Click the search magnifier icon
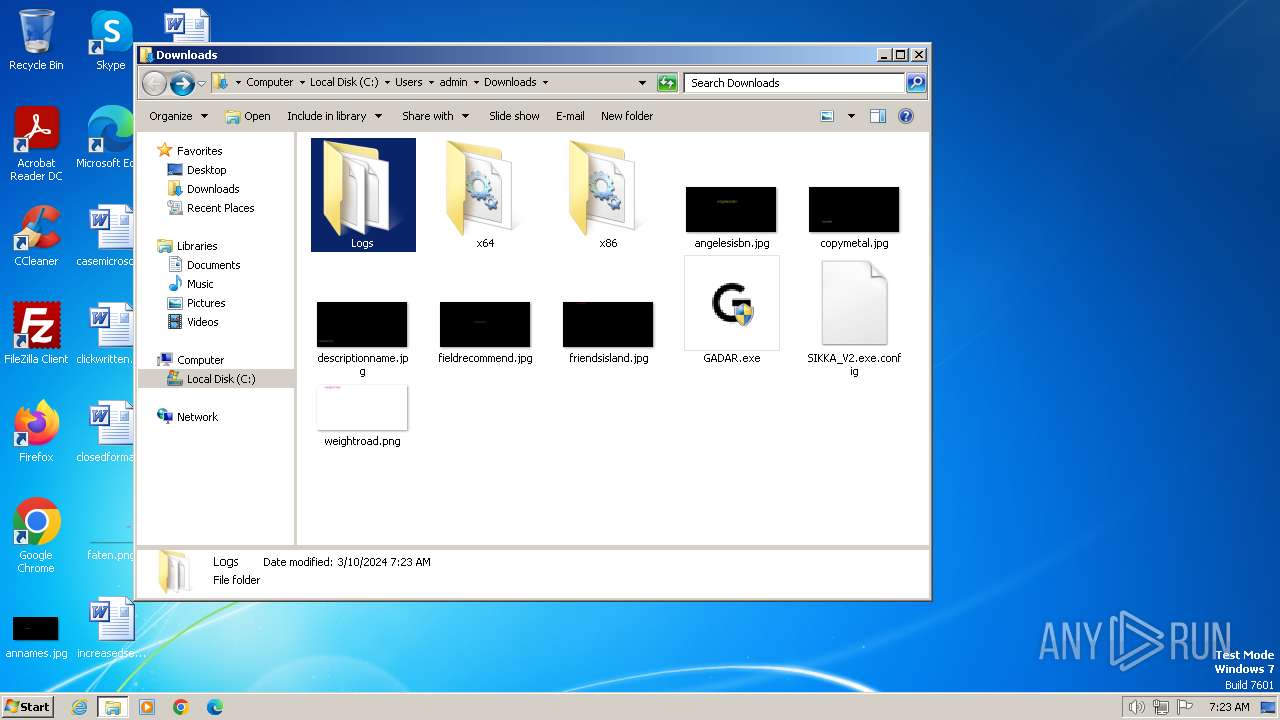Screen dimensions: 1280x720 pos(916,83)
